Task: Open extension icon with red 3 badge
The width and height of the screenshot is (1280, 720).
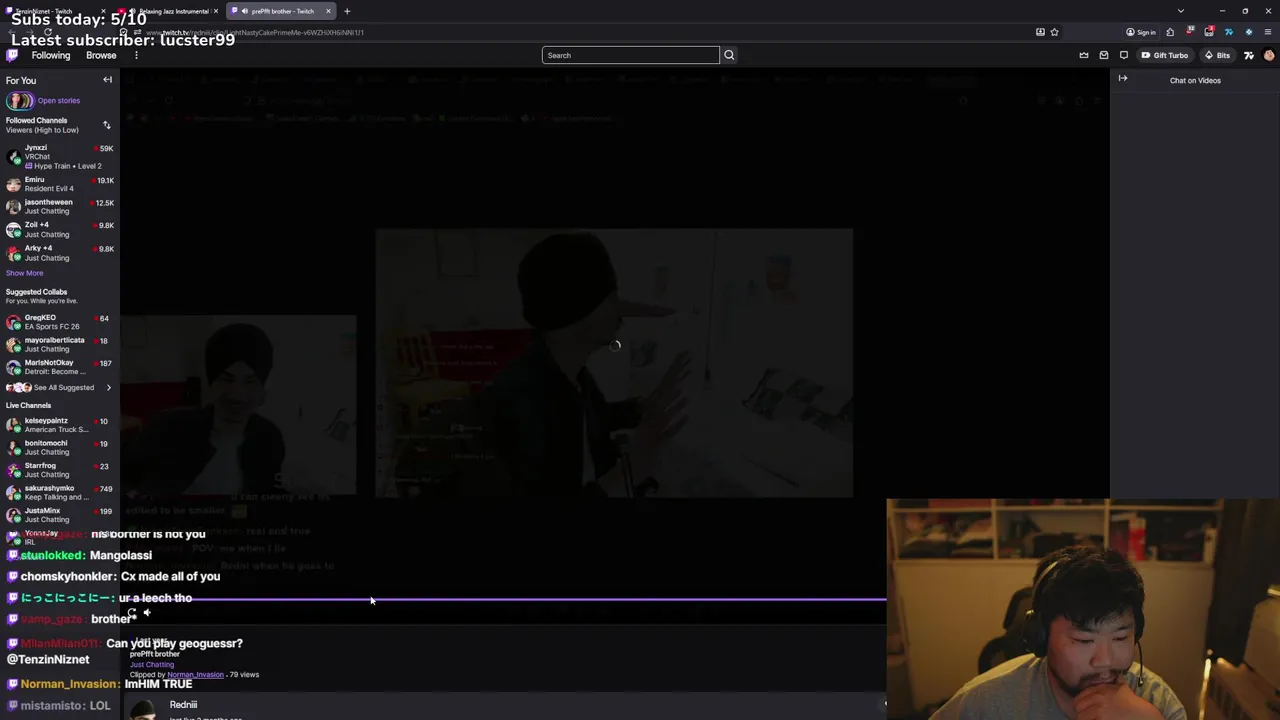Action: tap(1209, 32)
